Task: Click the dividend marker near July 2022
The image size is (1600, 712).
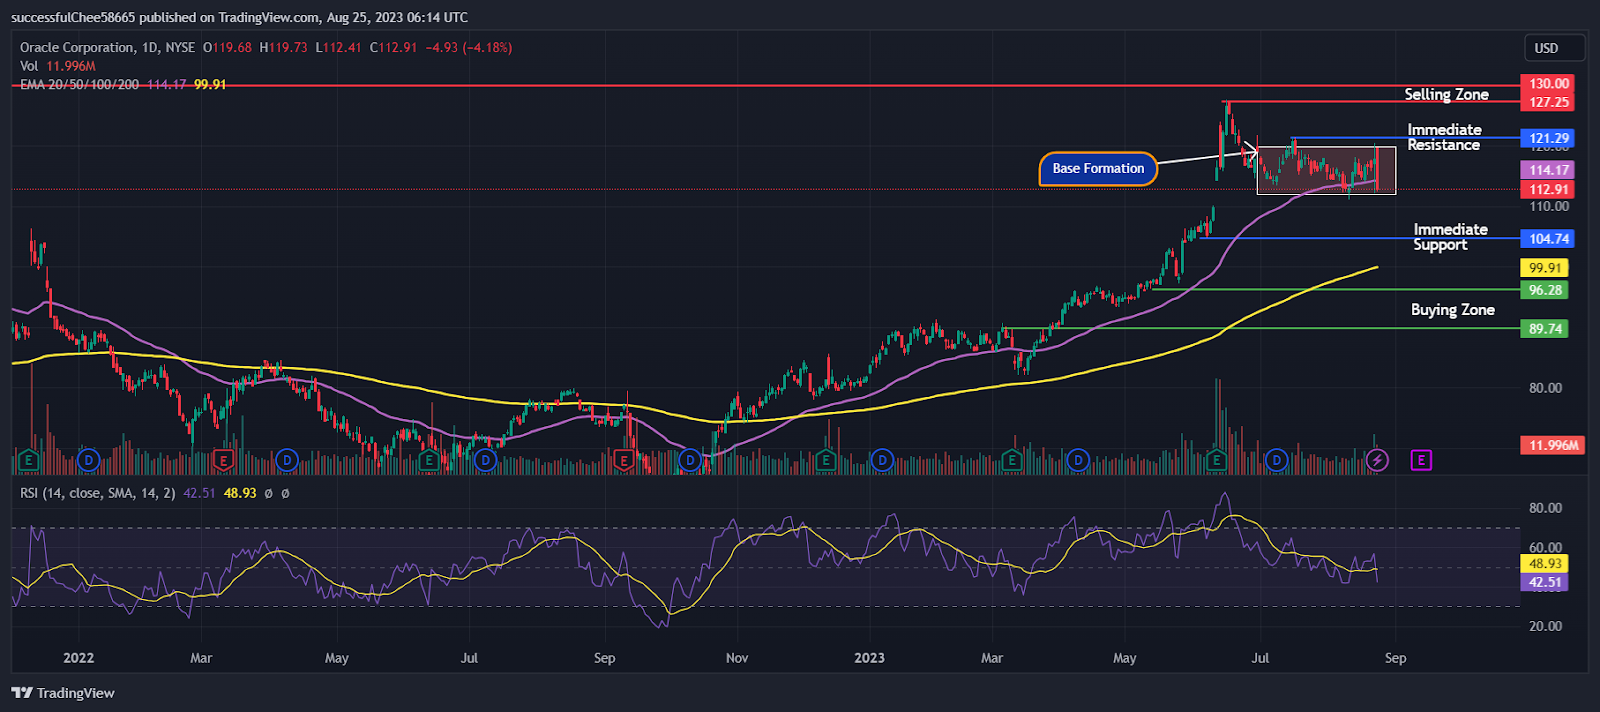Action: tap(486, 460)
